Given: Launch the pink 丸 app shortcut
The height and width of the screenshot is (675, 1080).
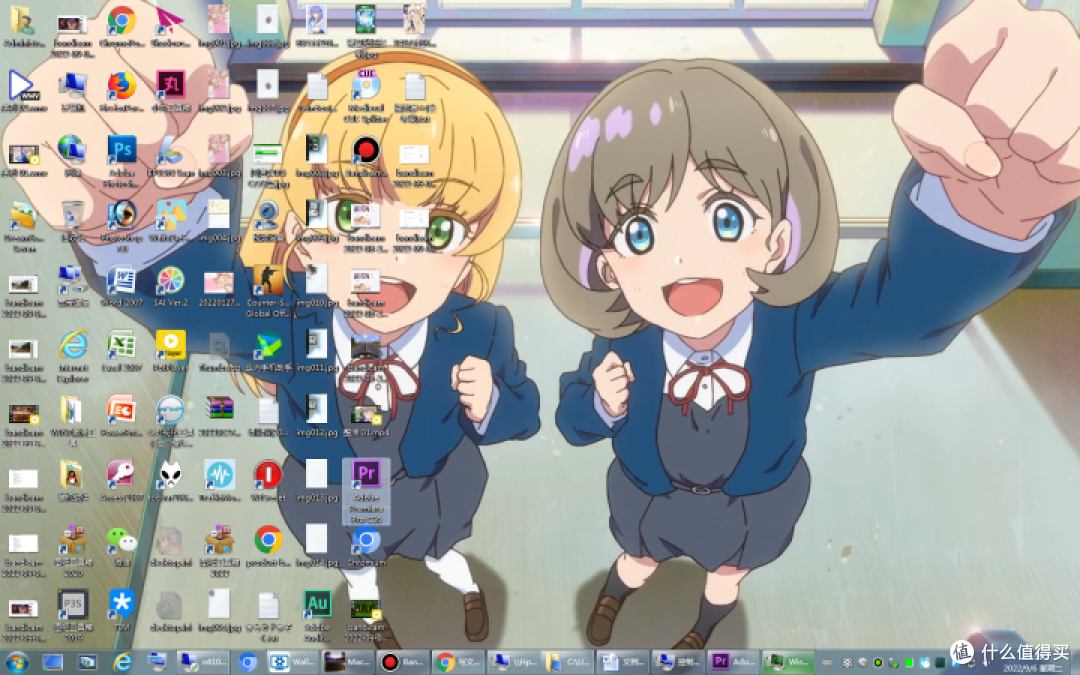Looking at the screenshot, I should 170,92.
